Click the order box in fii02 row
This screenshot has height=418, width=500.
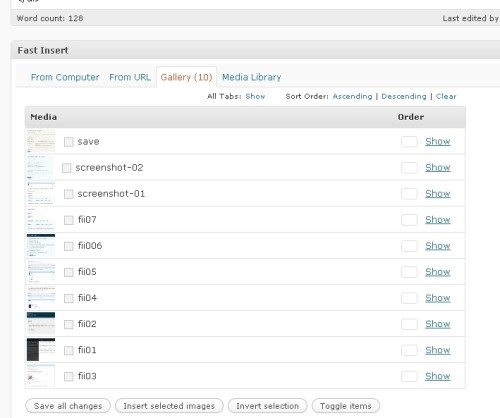(409, 324)
